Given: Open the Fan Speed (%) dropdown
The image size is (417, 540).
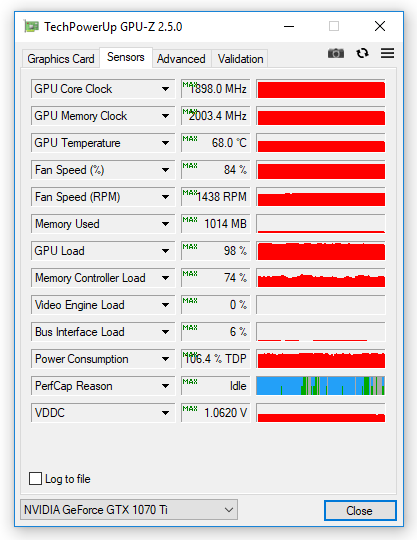Looking at the screenshot, I should coord(103,170).
